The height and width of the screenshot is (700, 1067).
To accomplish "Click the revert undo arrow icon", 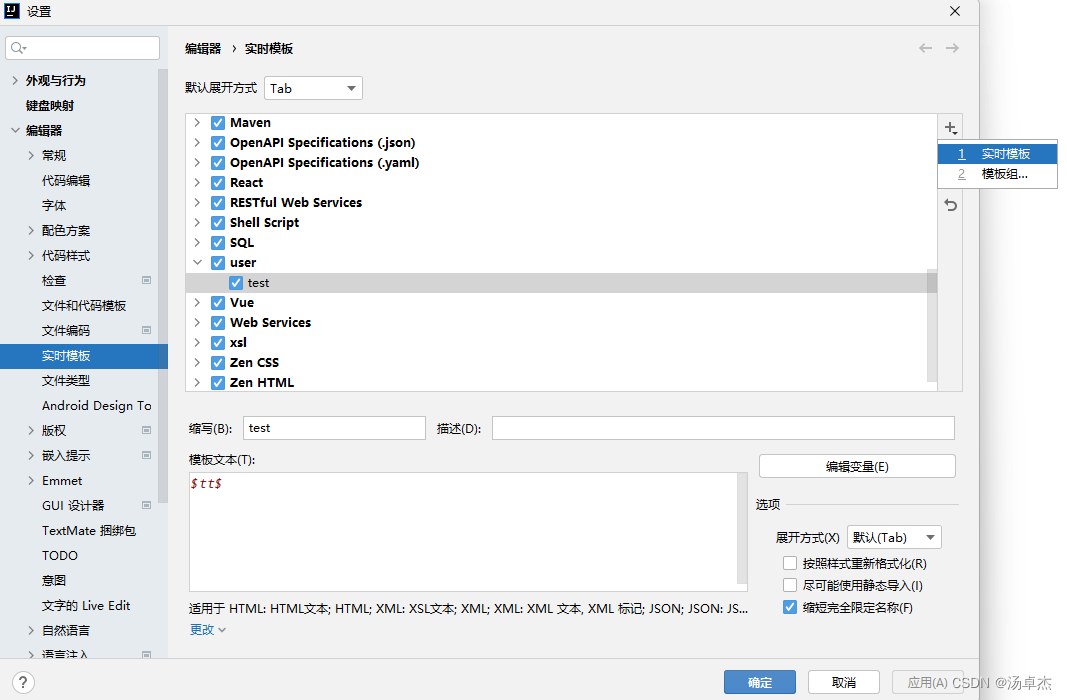I will 950,205.
